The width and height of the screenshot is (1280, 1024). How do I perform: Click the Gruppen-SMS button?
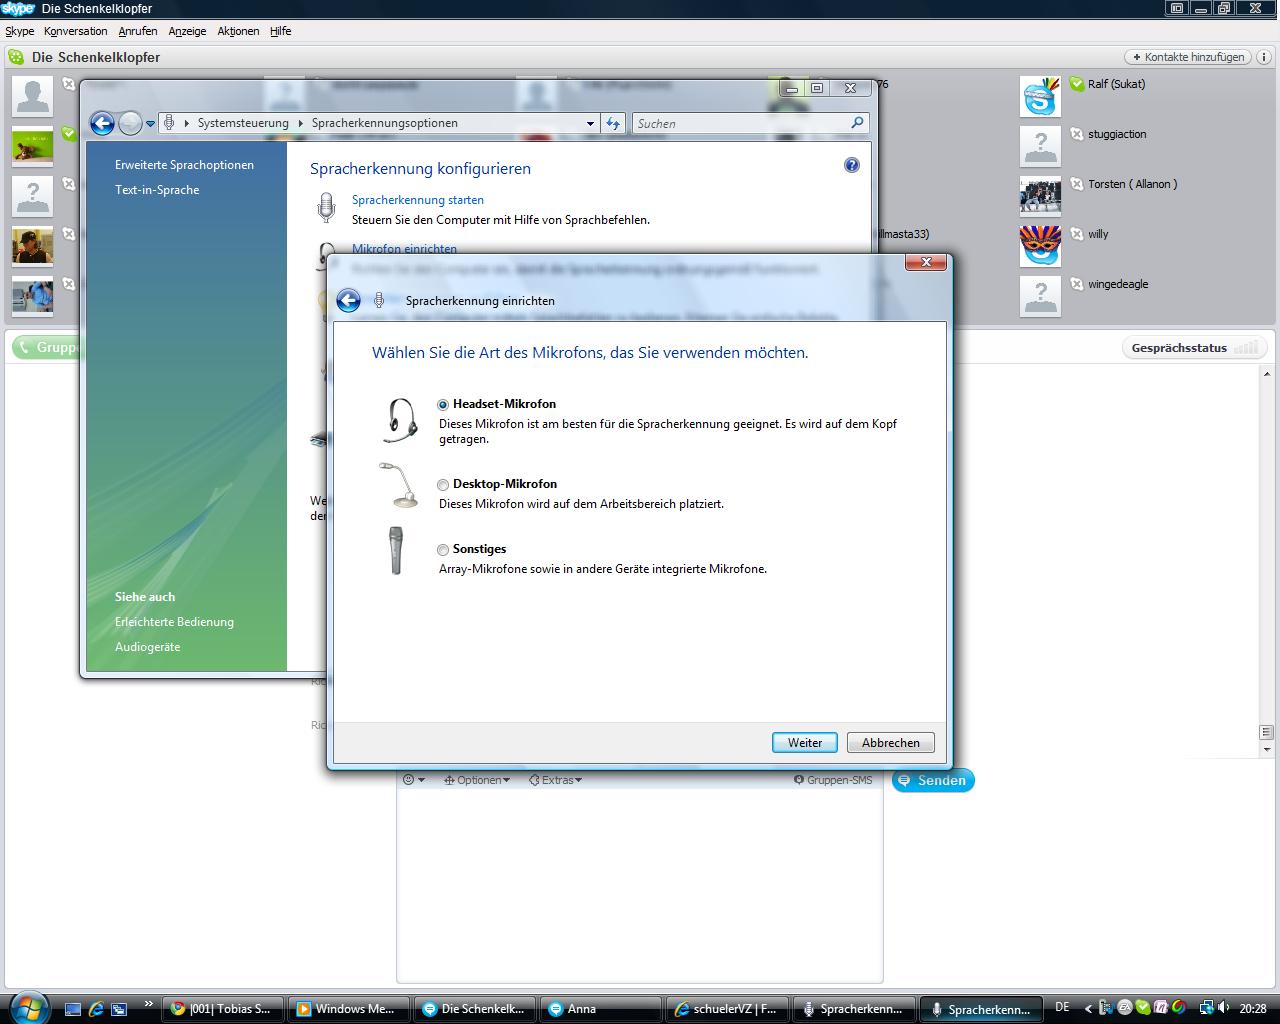[x=833, y=780]
